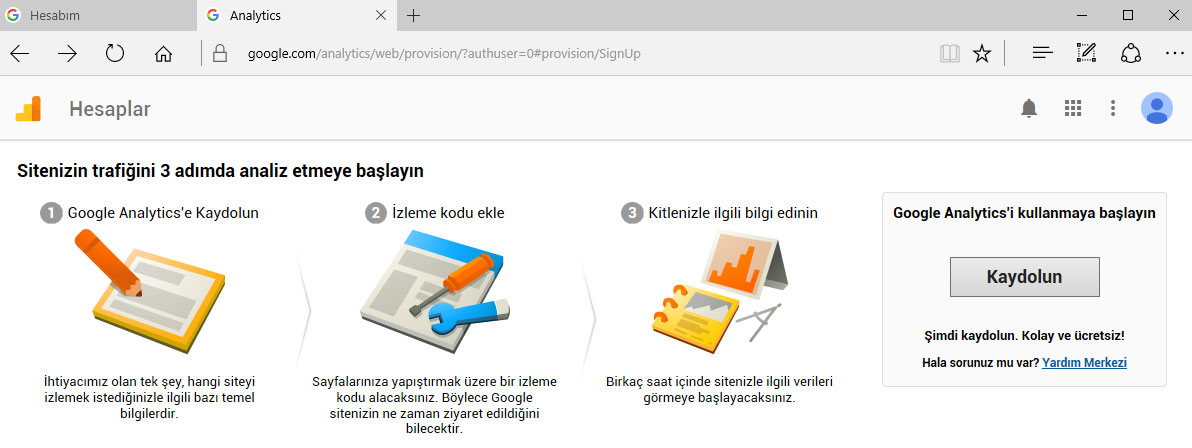This screenshot has height=448, width=1192.
Task: Open the share icon in browser toolbar
Action: (x=1131, y=53)
